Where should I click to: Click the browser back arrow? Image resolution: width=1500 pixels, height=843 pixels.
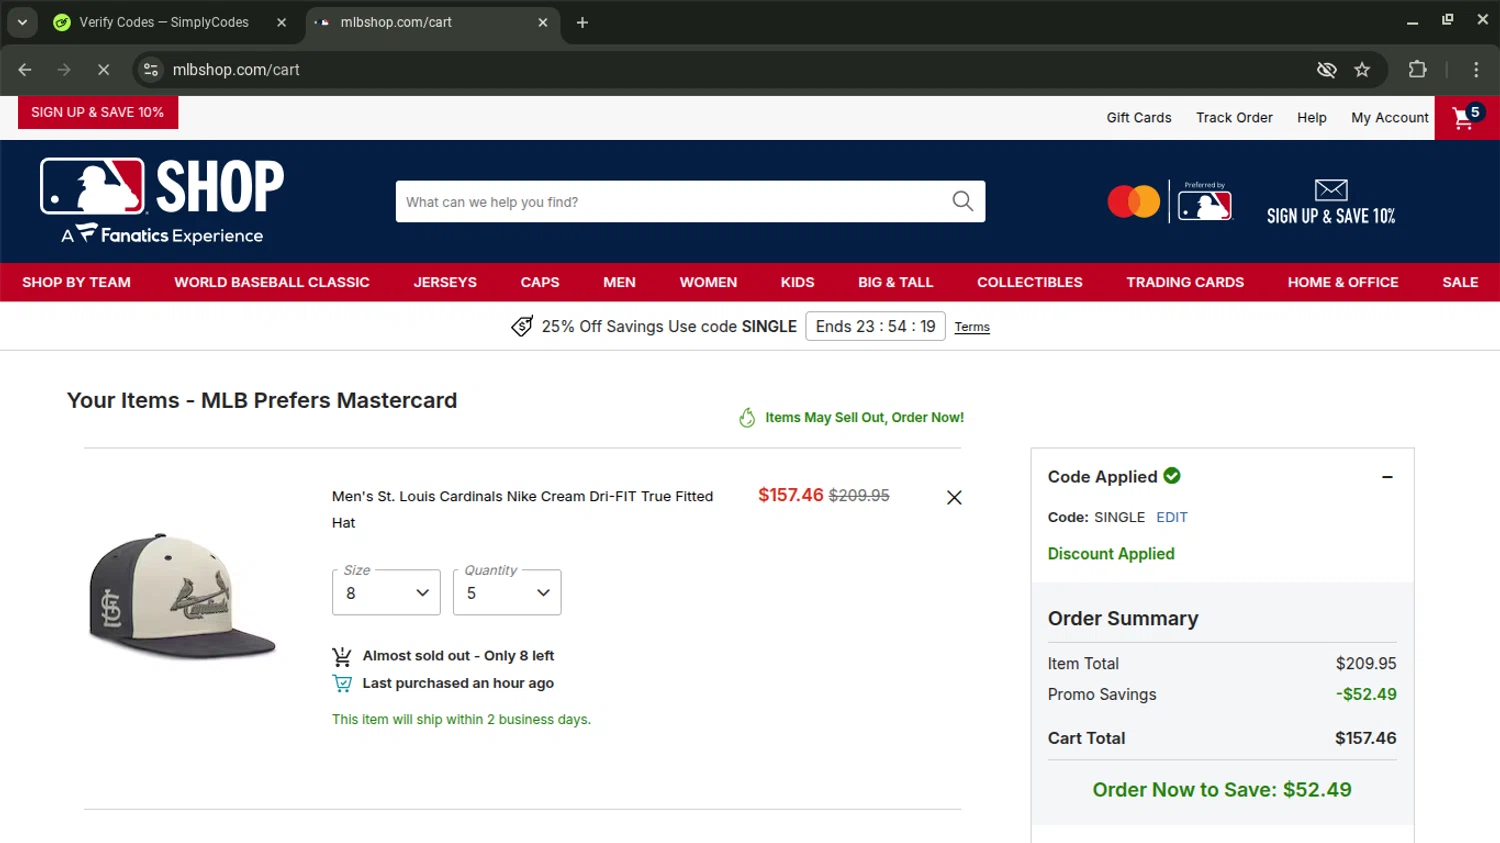tap(25, 70)
